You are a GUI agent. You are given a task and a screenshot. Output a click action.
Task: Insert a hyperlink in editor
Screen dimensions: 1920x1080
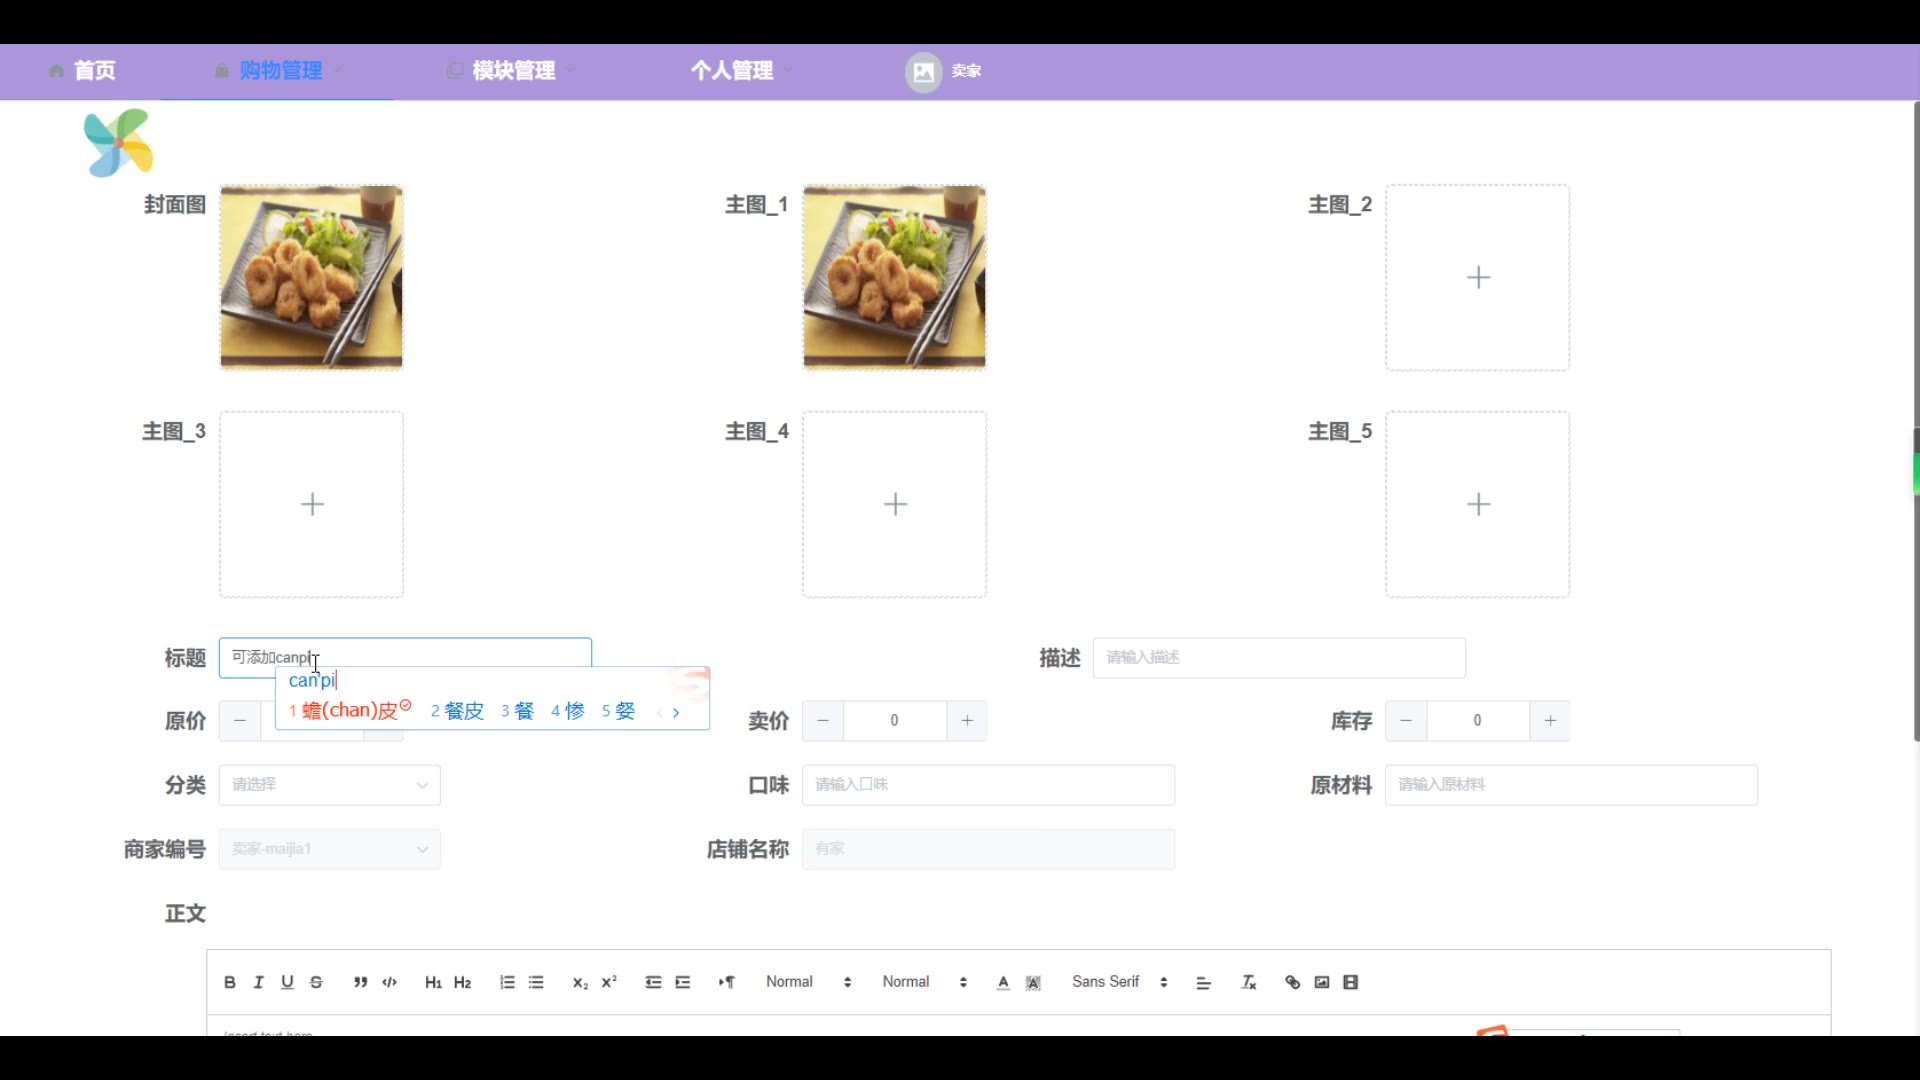1293,983
